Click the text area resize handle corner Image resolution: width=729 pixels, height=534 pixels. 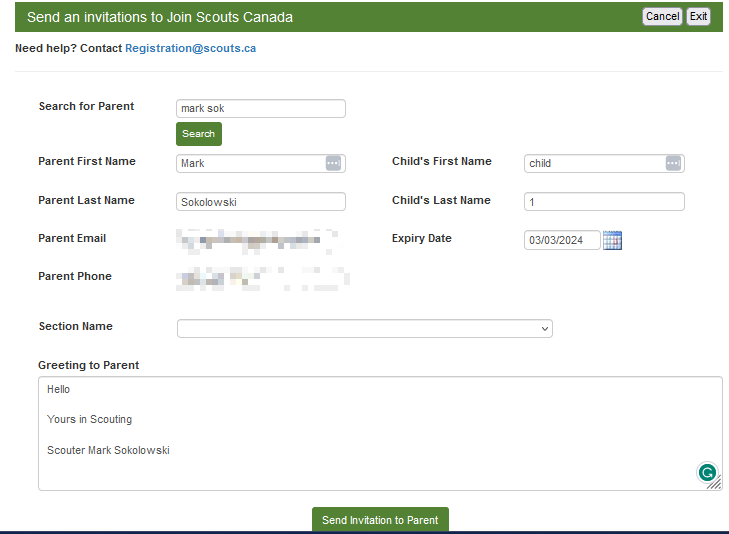[716, 484]
